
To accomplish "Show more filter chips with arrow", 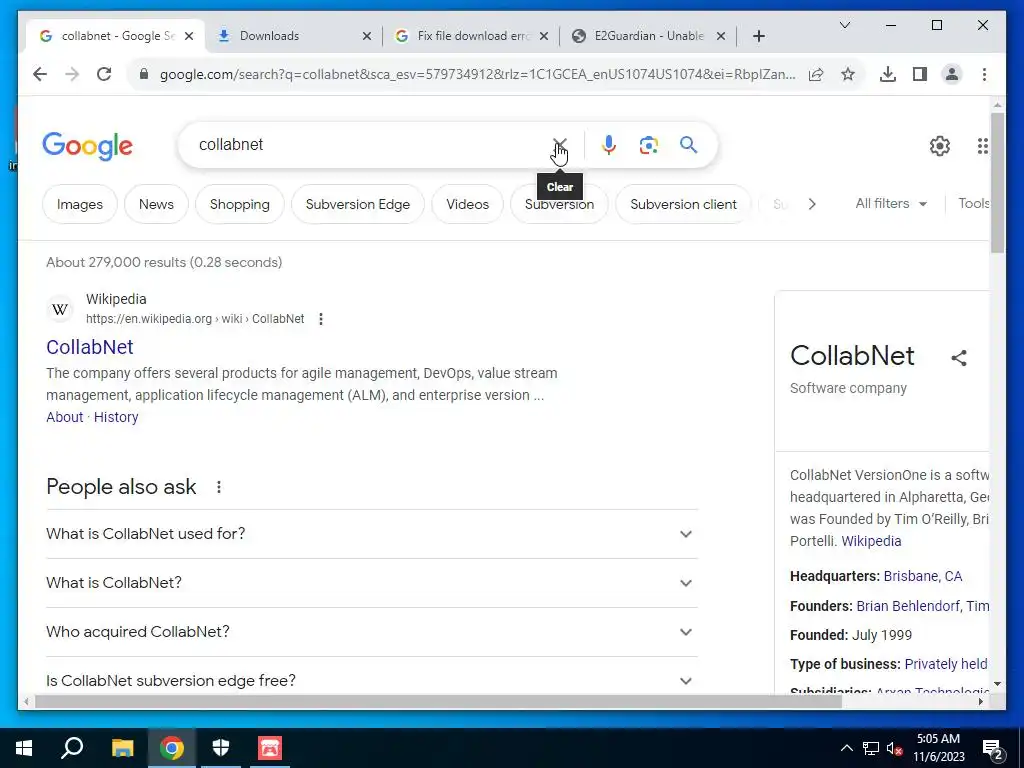I will (812, 204).
